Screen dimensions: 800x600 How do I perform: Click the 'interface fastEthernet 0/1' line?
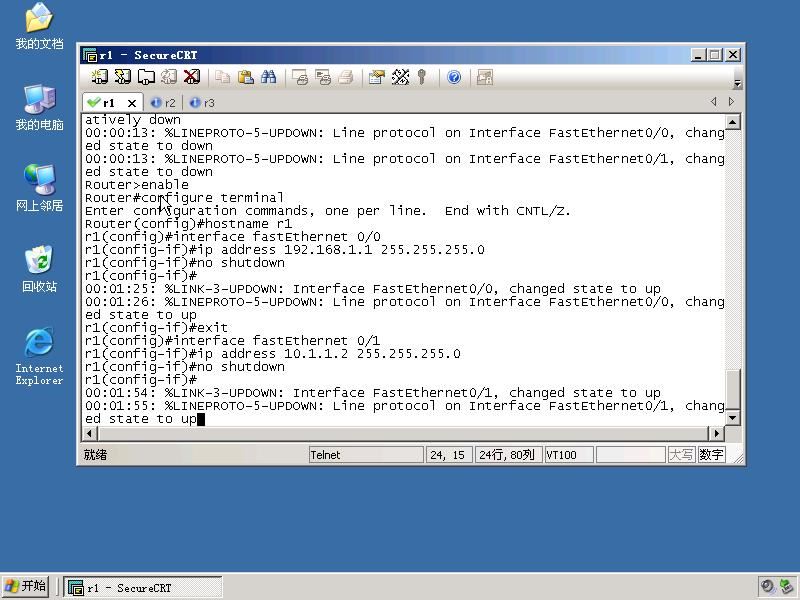(232, 341)
